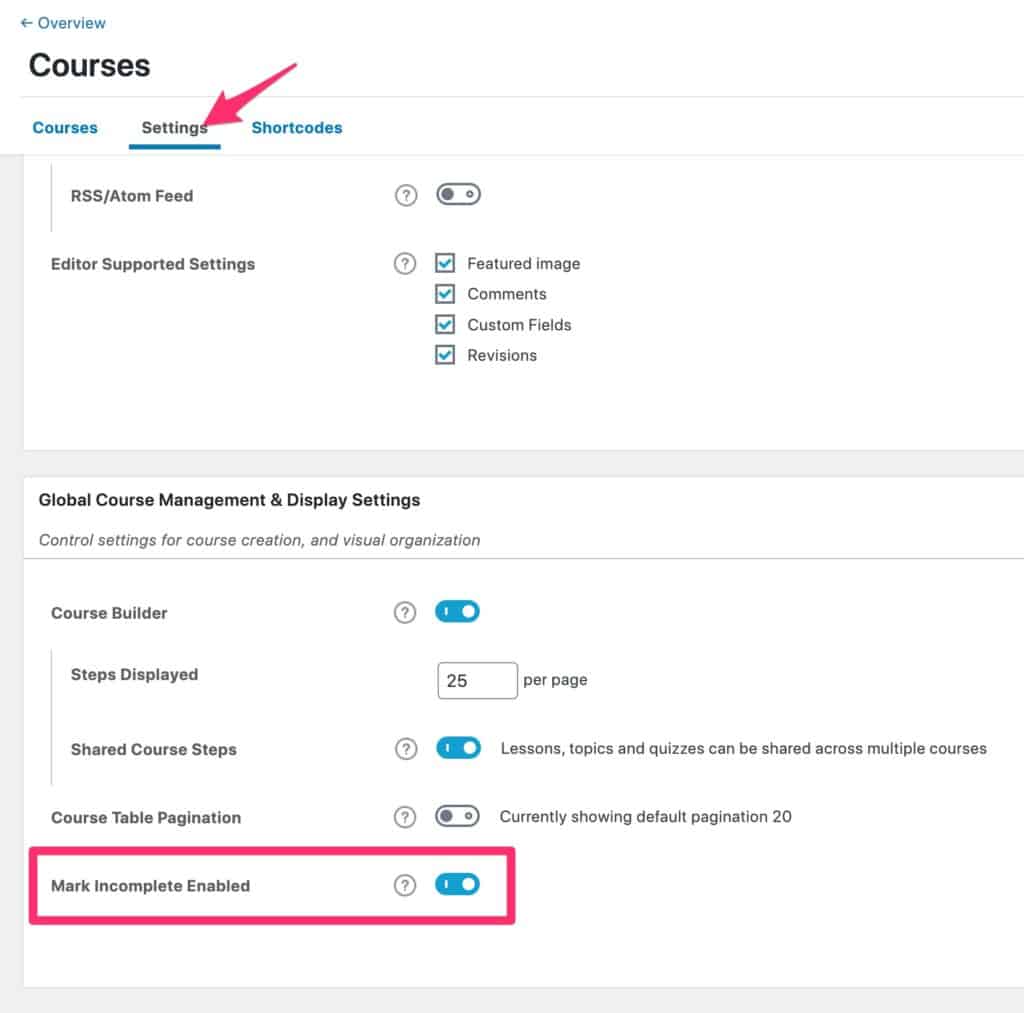Uncheck the Revisions checkbox
This screenshot has width=1024, height=1013.
click(445, 355)
